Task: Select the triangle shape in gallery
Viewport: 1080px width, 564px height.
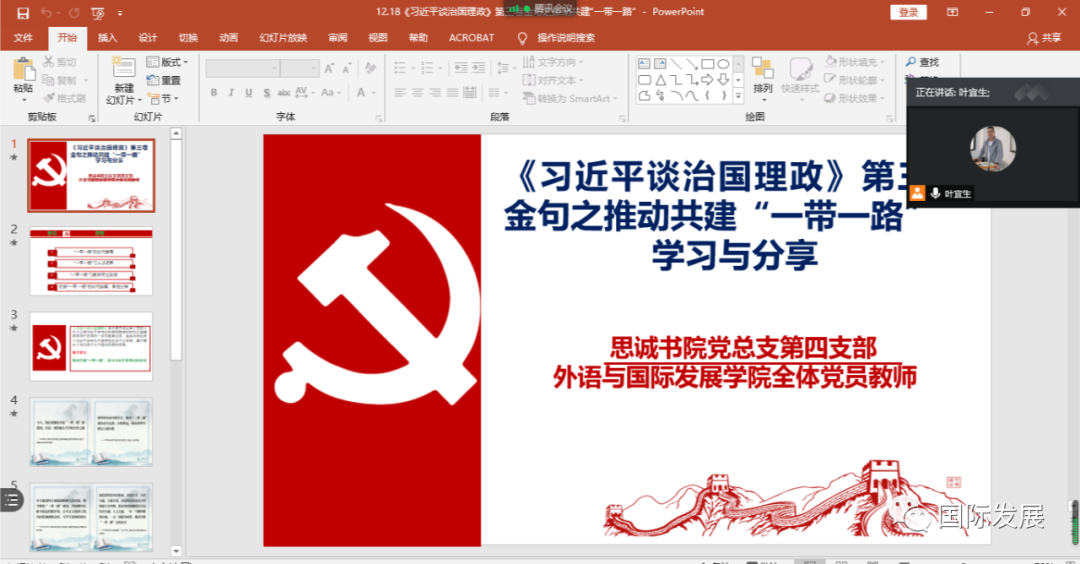Action: point(660,80)
